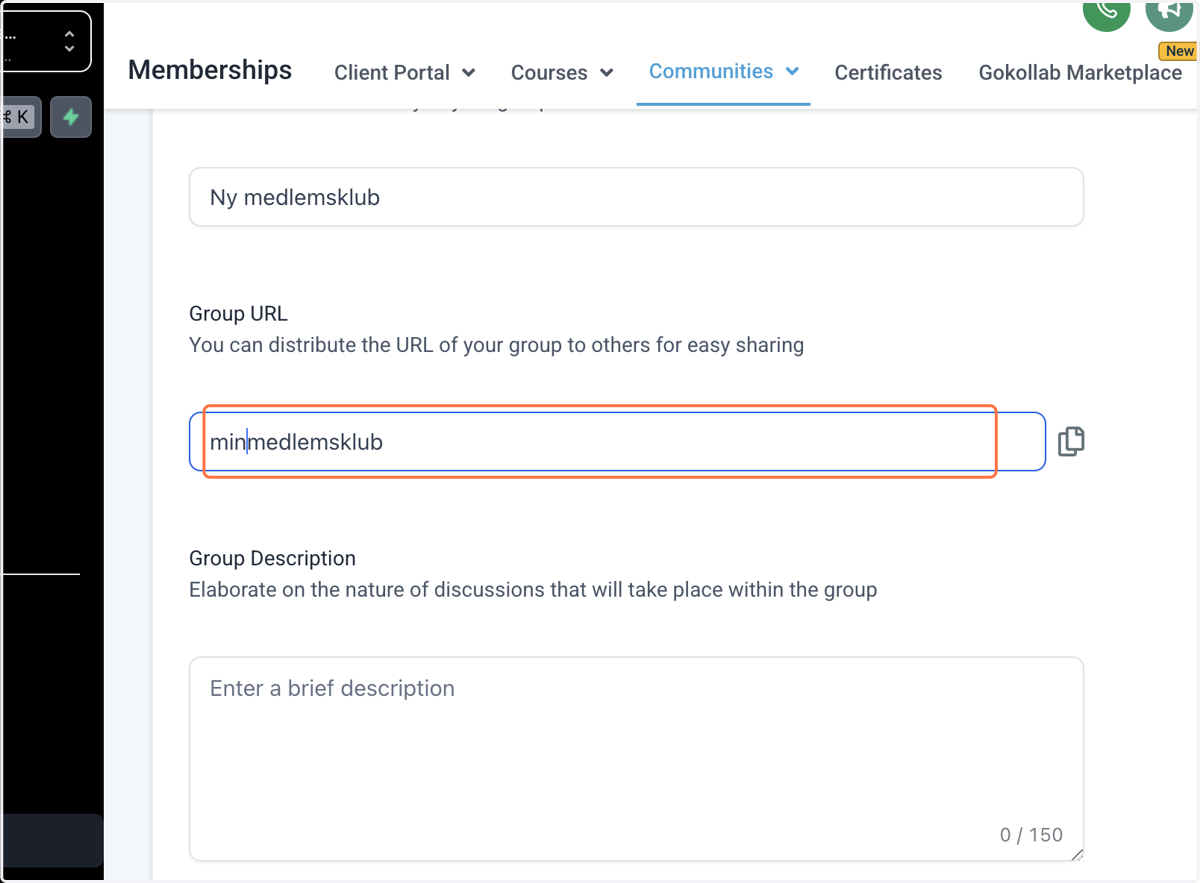1200x883 pixels.
Task: Copy the Group URL with the clipboard icon
Action: 1071,441
